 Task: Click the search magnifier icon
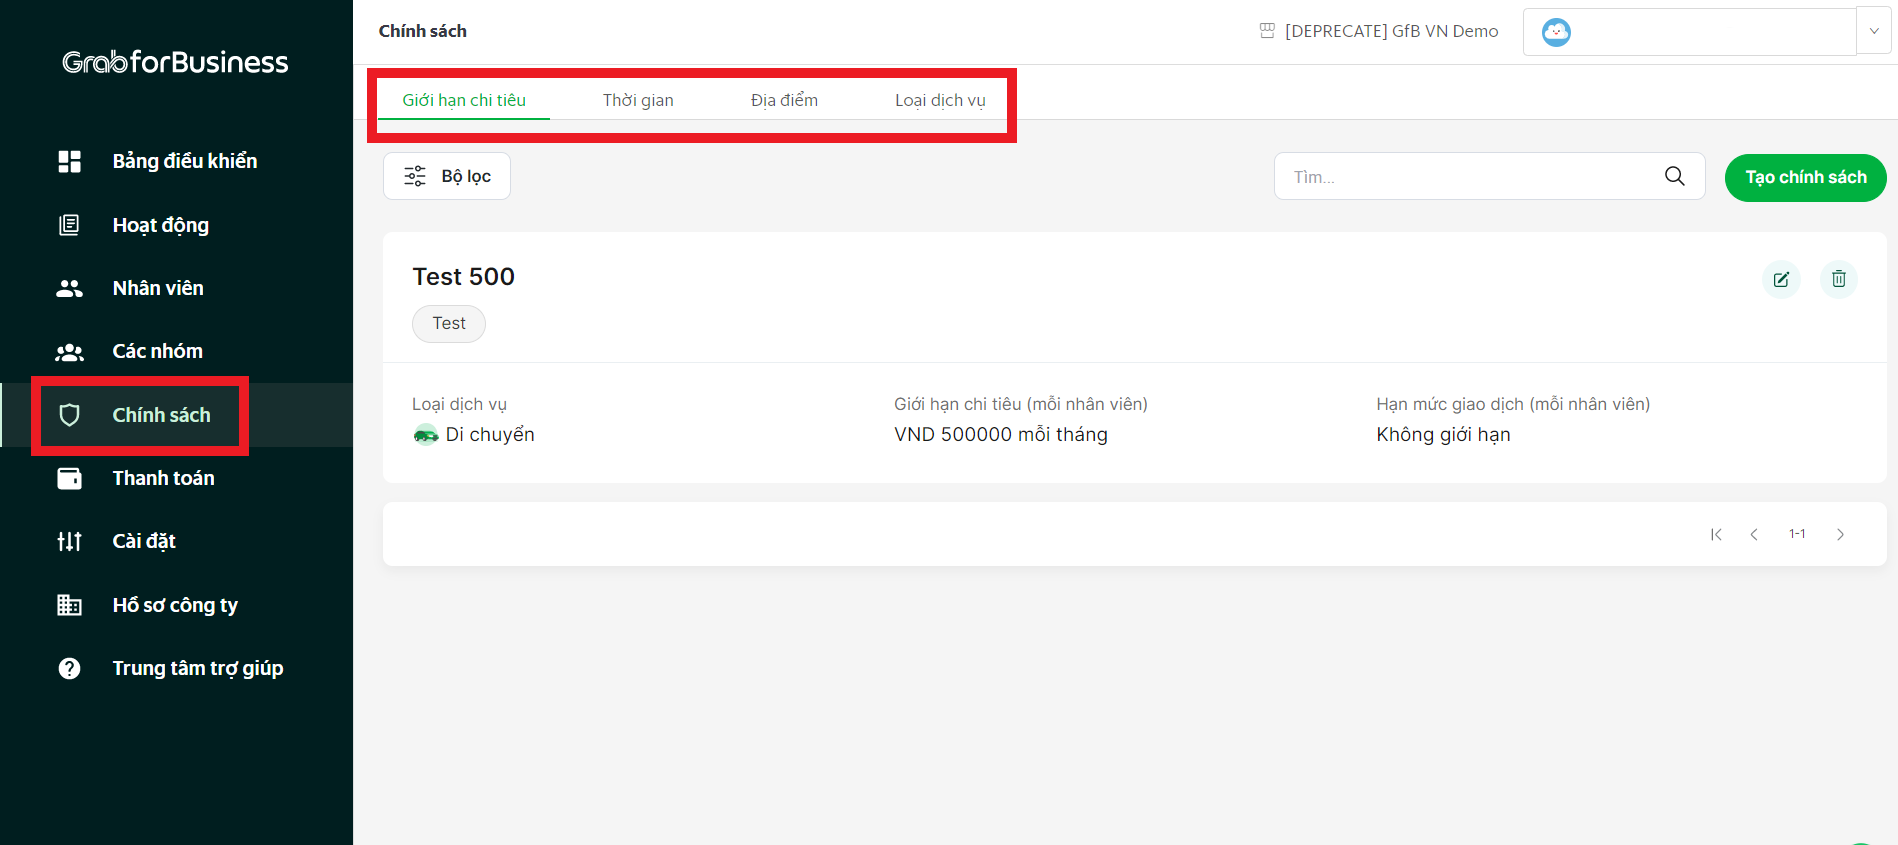(x=1674, y=176)
